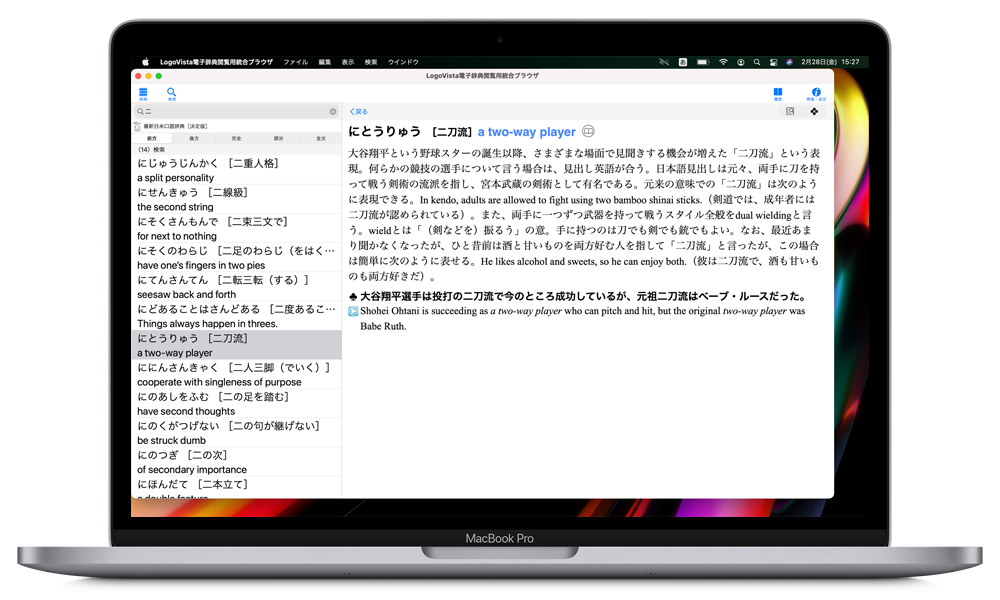Select the 部分 partial match tab
1000x600 pixels.
[x=279, y=138]
